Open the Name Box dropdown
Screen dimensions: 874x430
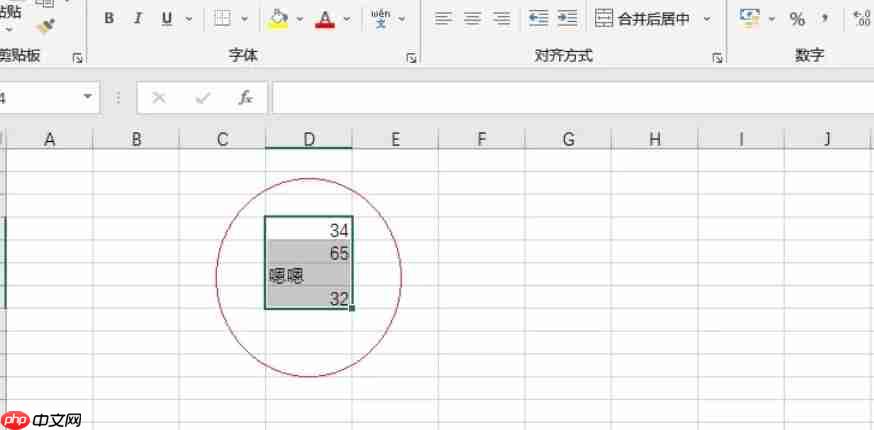coord(88,96)
